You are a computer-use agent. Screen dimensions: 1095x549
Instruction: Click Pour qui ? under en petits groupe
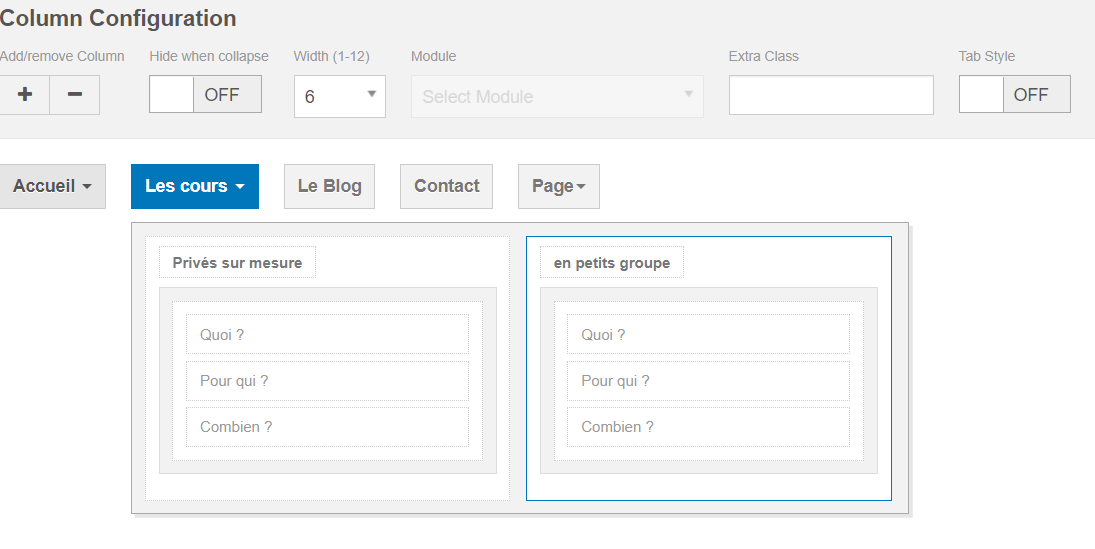pyautogui.click(x=708, y=381)
